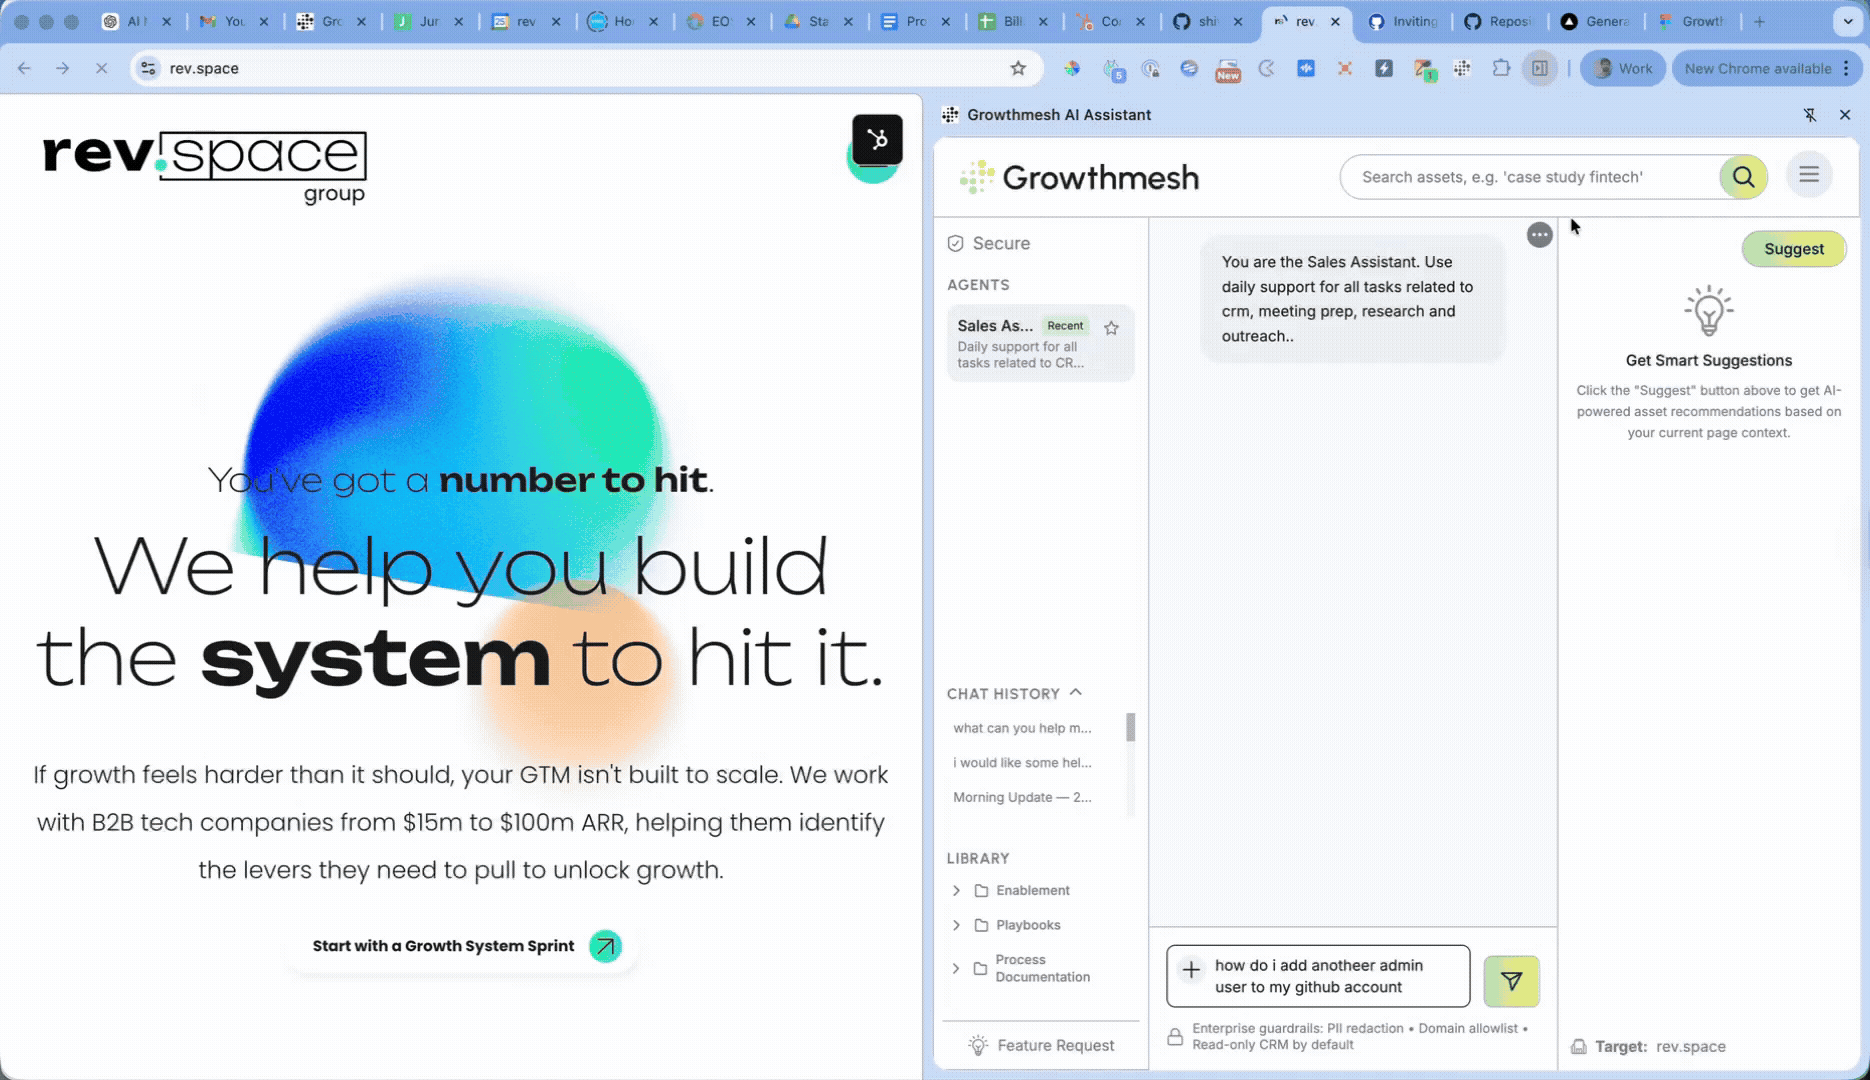Image resolution: width=1870 pixels, height=1080 pixels.
Task: Click the Process Documentation folder label
Action: point(1042,968)
